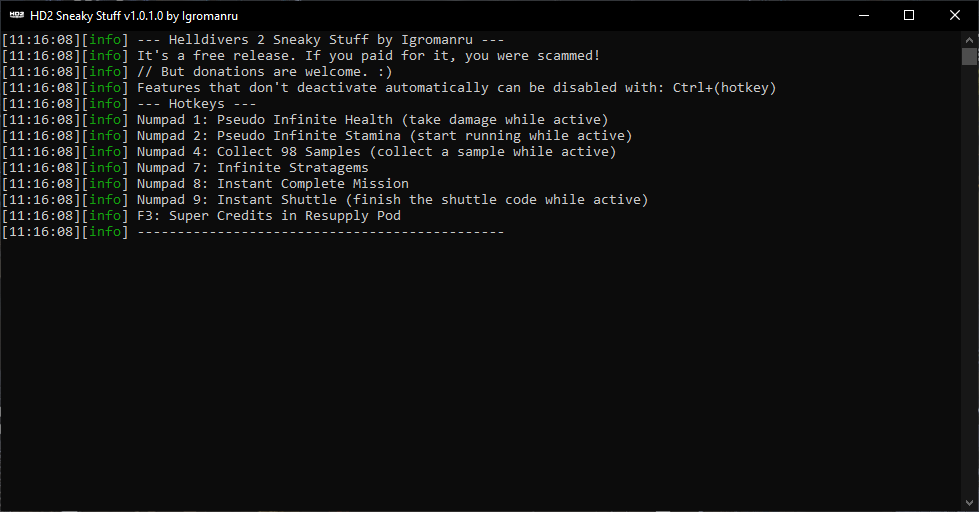This screenshot has height=512, width=979.
Task: Click the Instant Complete Mission line
Action: (x=205, y=184)
